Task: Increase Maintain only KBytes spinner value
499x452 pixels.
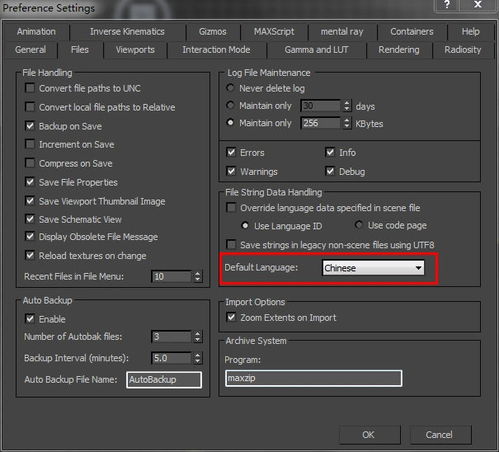Action: point(347,120)
